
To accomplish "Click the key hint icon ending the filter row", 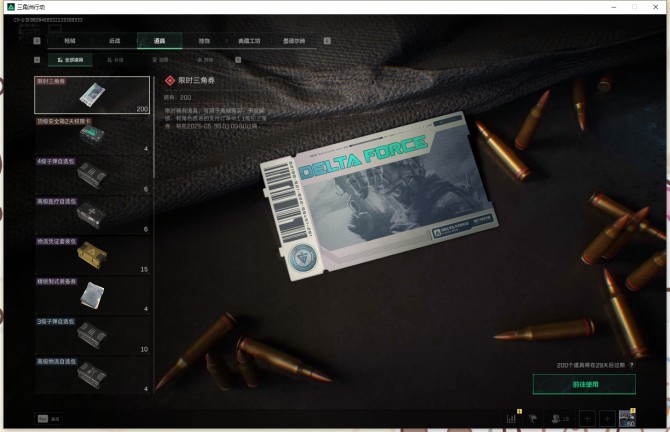I will coord(238,60).
